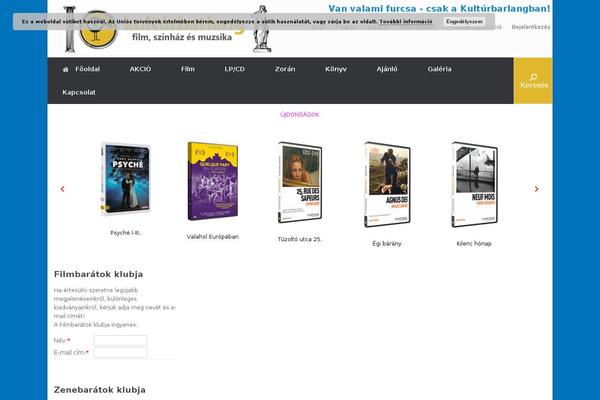Select LP/CD in the navigation bar
600x400 pixels.
point(235,69)
